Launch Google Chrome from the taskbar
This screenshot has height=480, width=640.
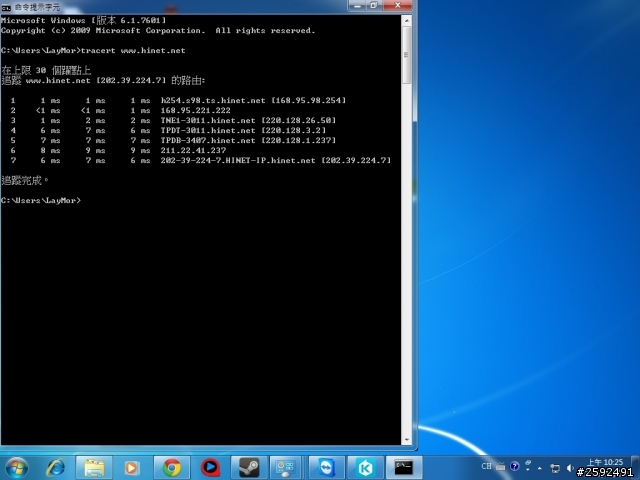[172, 468]
